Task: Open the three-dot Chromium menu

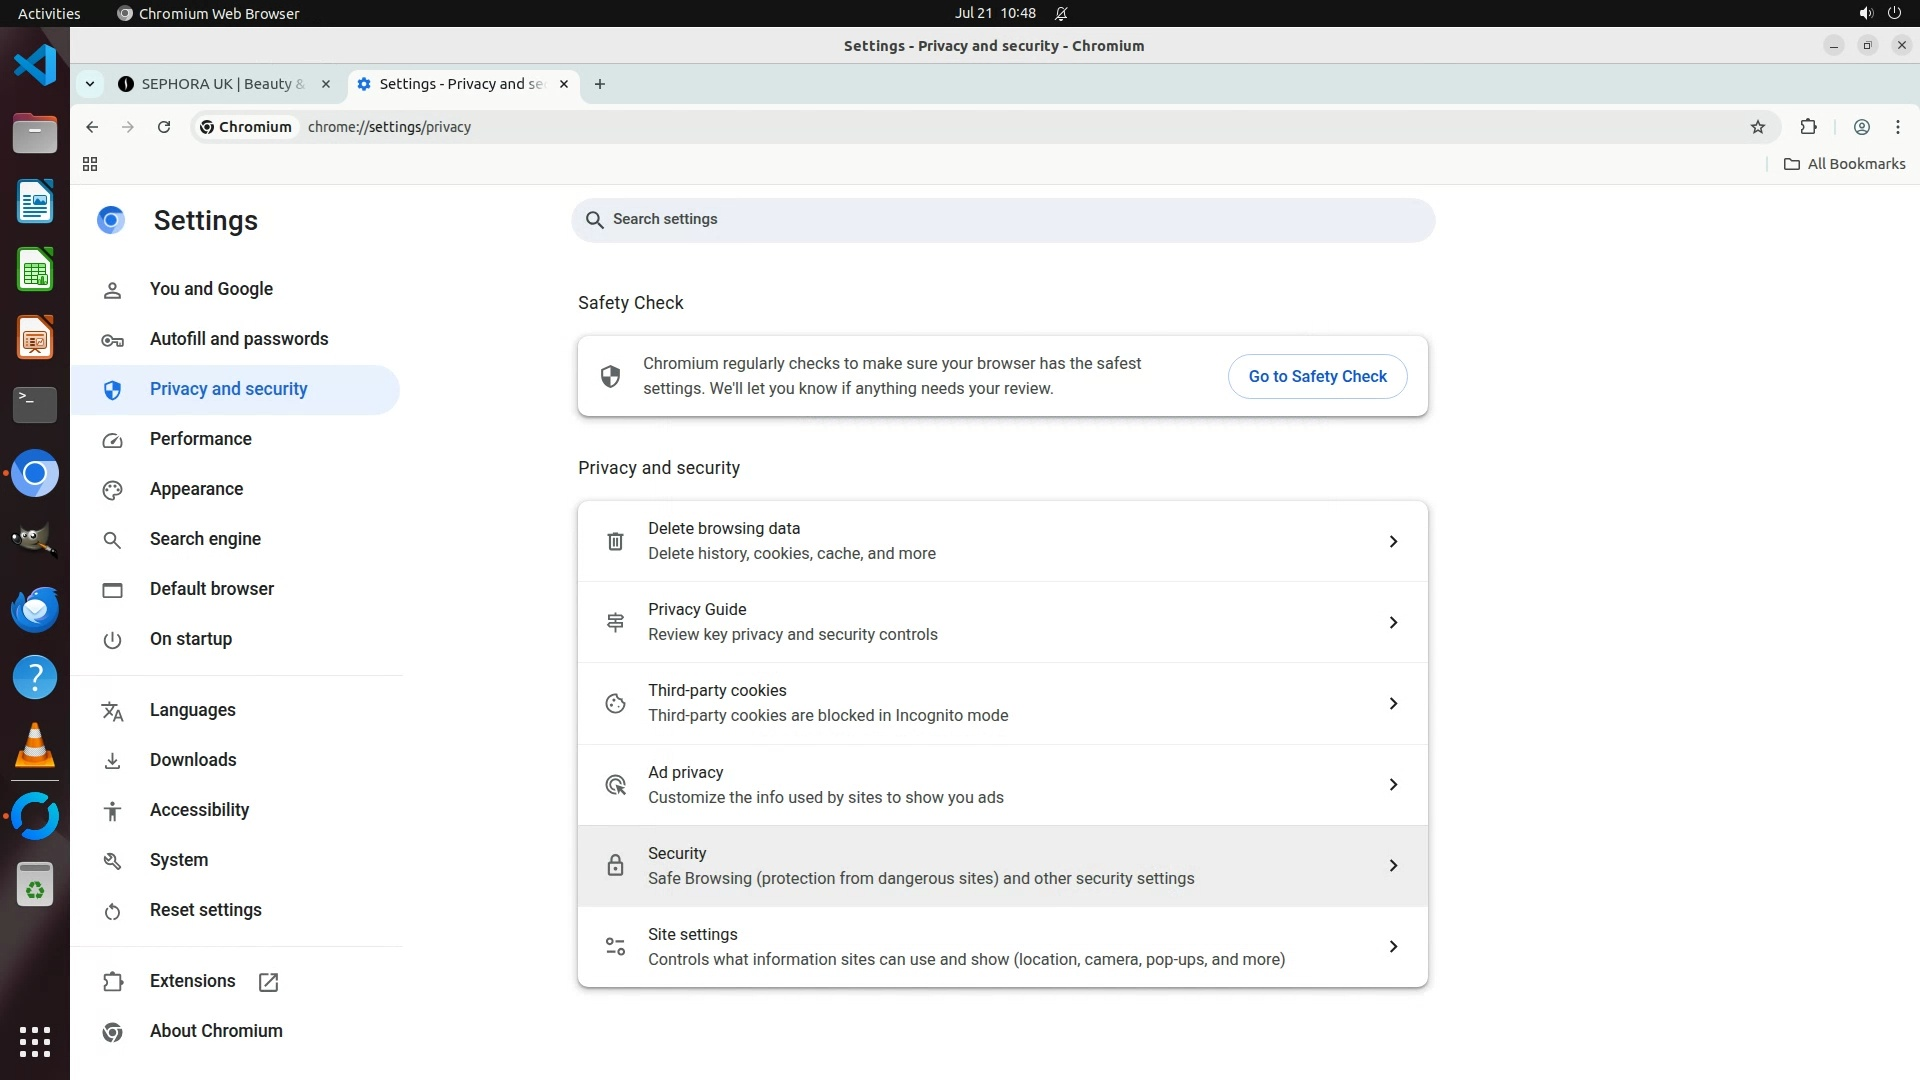Action: coord(1897,127)
